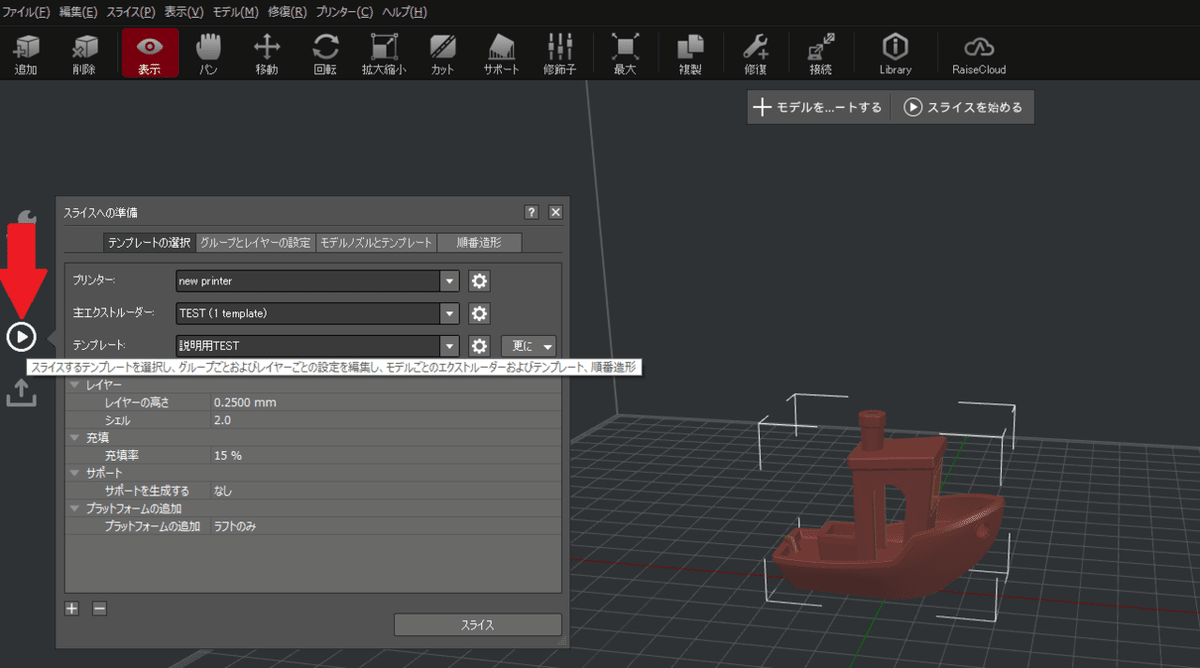Viewport: 1200px width, 668px height.
Task: Switch to テンプレートの選択 tab
Action: click(149, 243)
